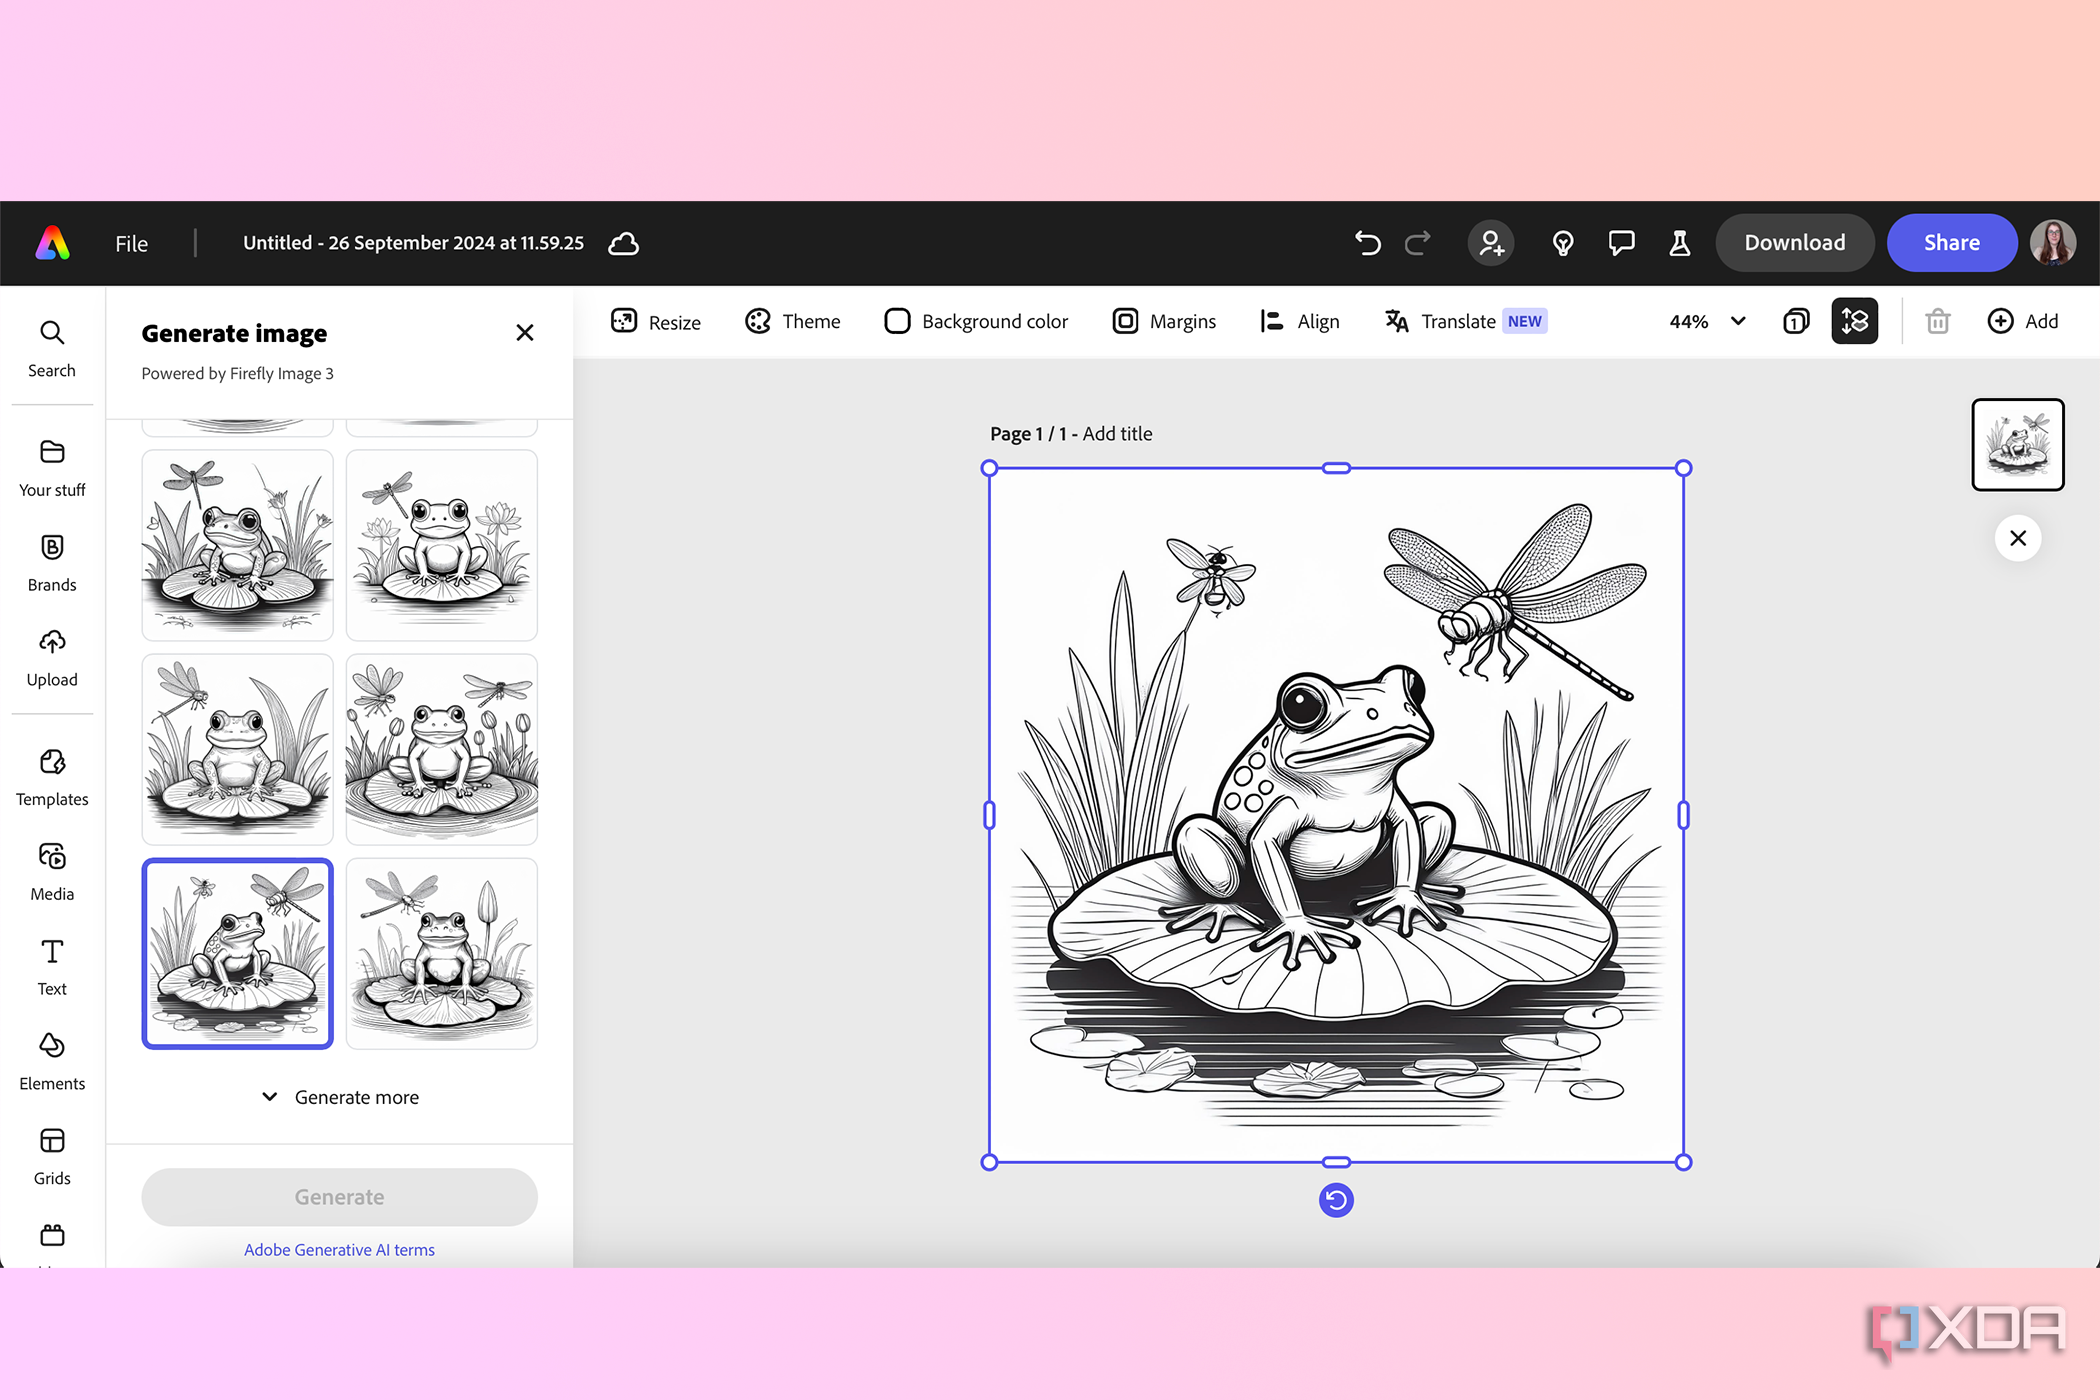Screen dimensions: 2100x1400
Task: Open the user profile avatar
Action: point(2053,243)
